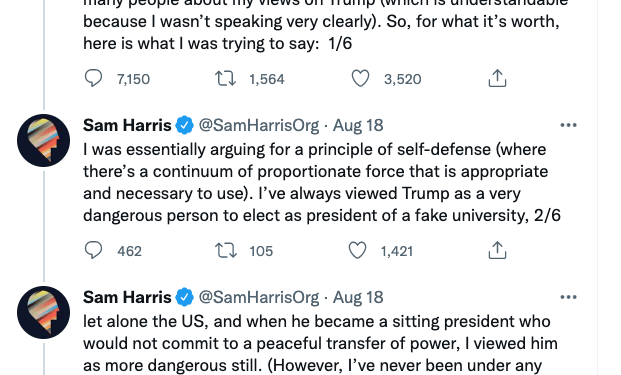Open more options for the 2/6 tweet

point(568,125)
